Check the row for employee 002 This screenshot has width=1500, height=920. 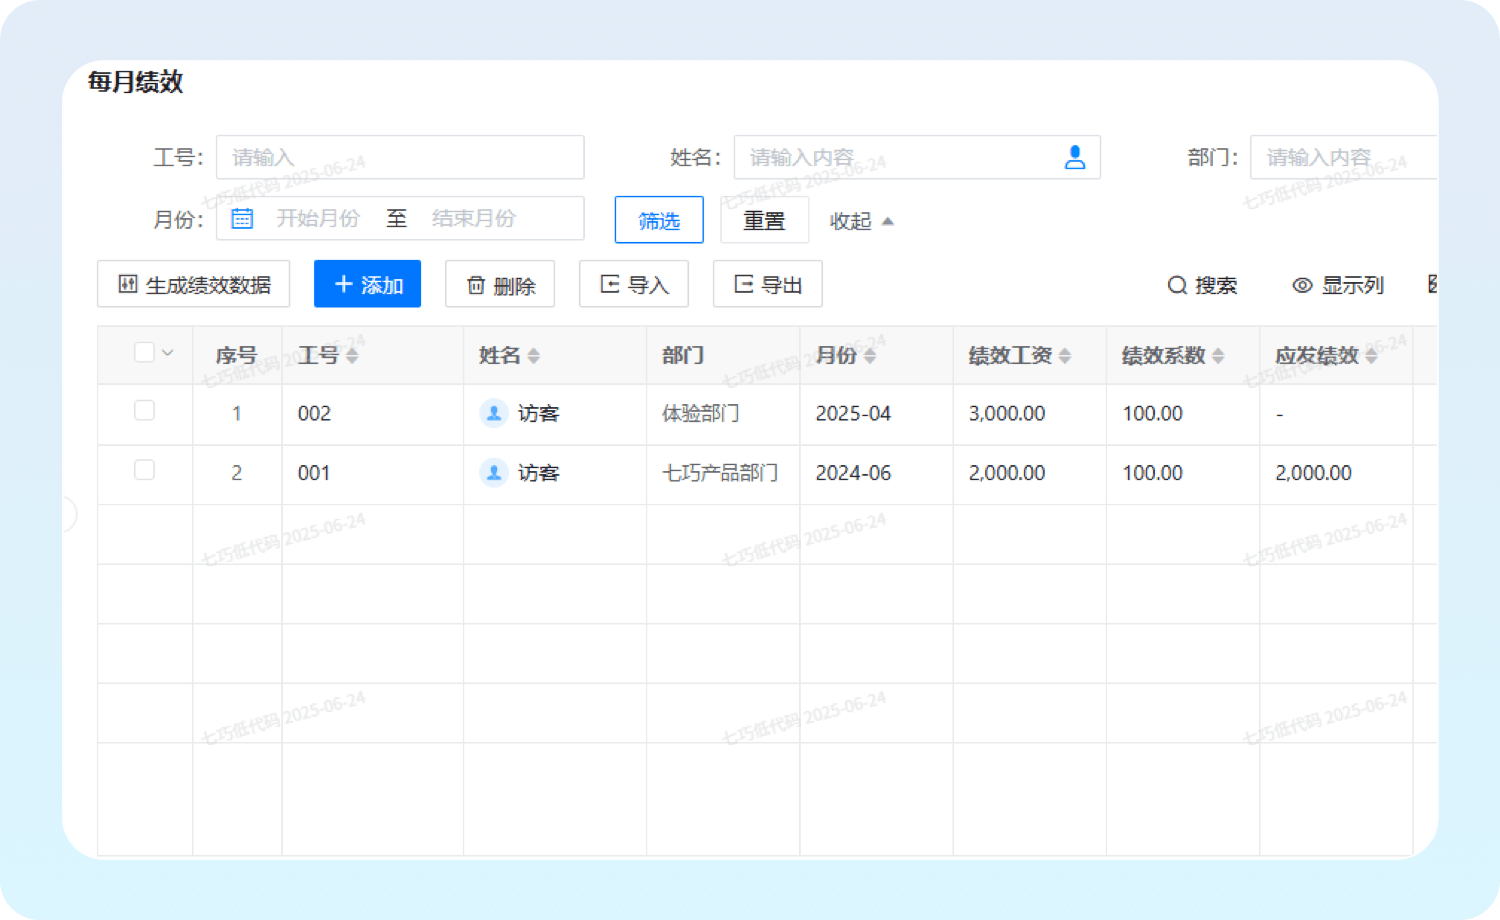tap(144, 411)
